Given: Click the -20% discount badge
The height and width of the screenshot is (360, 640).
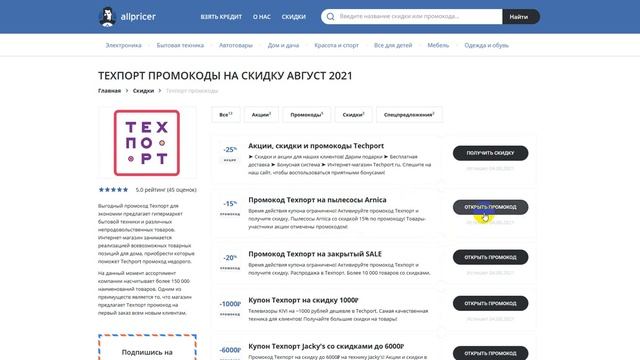Looking at the screenshot, I should click(230, 258).
